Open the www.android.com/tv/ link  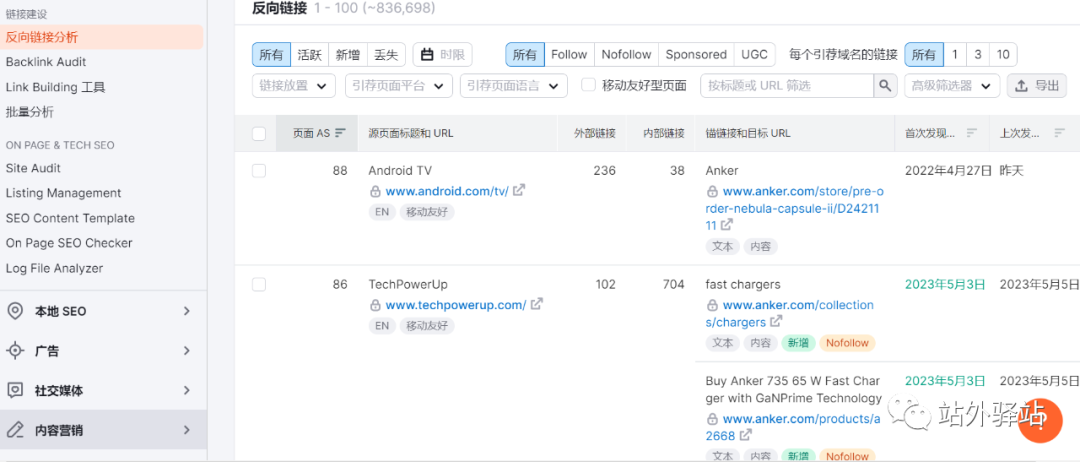tap(447, 191)
